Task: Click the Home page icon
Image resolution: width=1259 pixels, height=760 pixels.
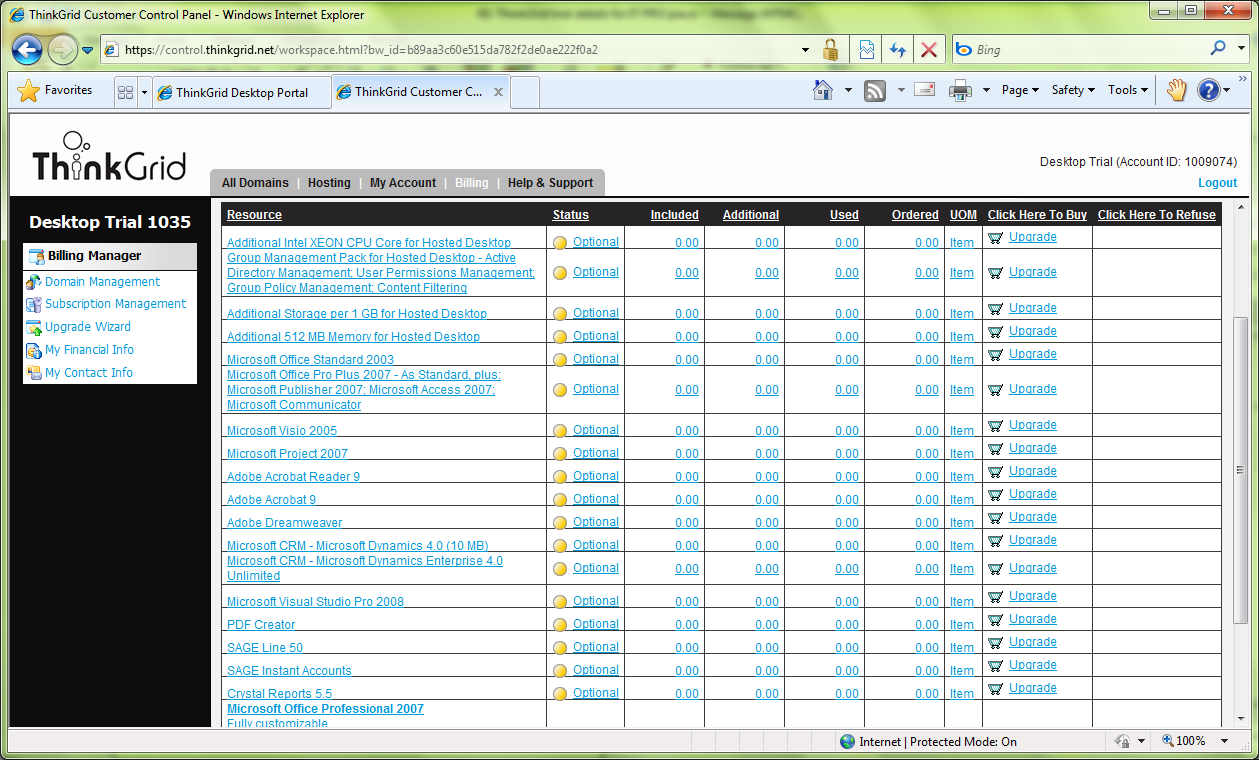Action: pos(823,90)
